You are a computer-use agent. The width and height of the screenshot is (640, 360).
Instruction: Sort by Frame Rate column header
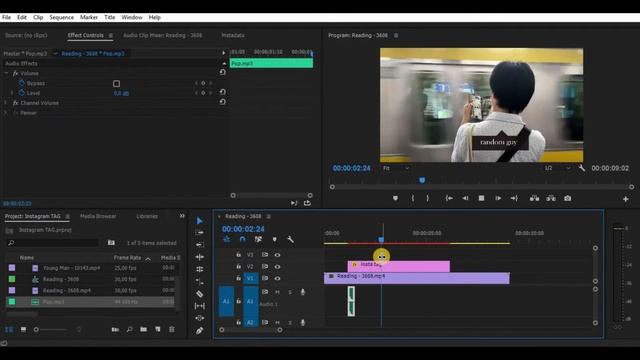pos(127,258)
